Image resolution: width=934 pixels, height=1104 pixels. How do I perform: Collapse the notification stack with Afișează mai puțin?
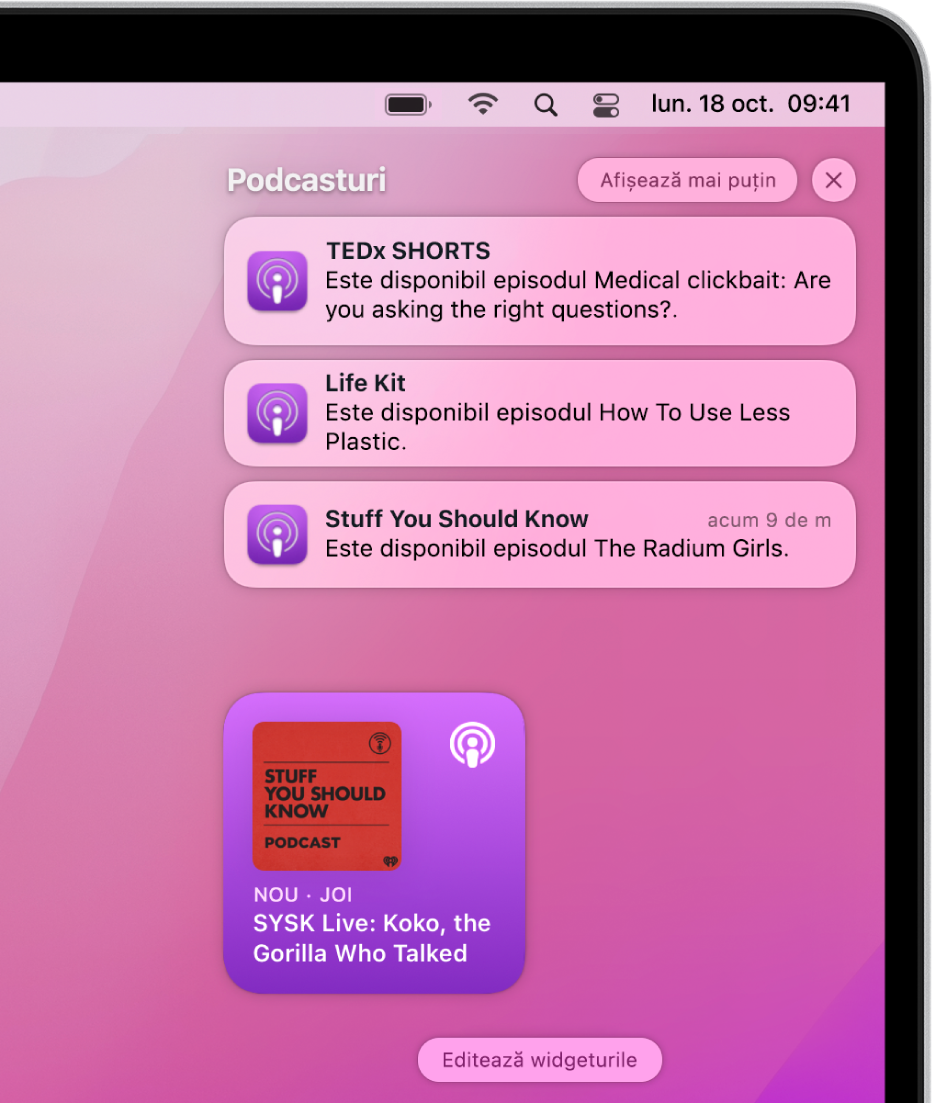[687, 180]
